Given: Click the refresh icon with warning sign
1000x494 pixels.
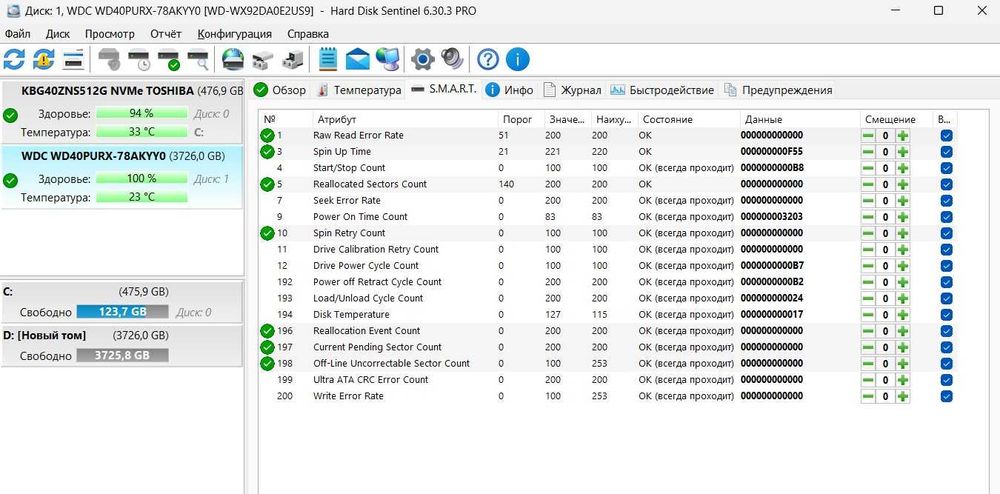Looking at the screenshot, I should (43, 60).
